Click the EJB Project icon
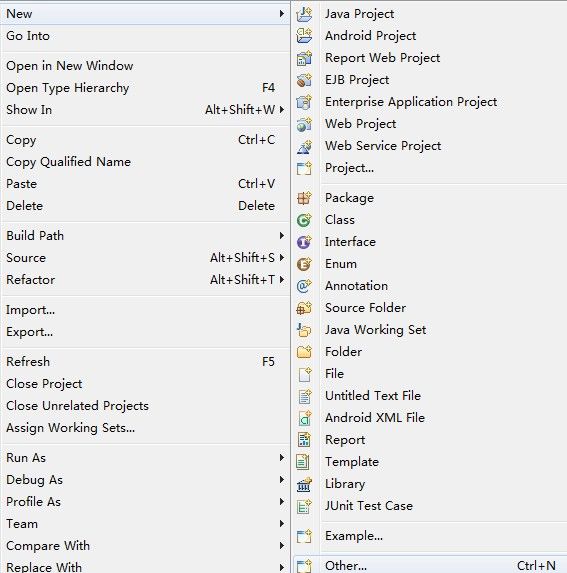567x573 pixels. pos(304,80)
